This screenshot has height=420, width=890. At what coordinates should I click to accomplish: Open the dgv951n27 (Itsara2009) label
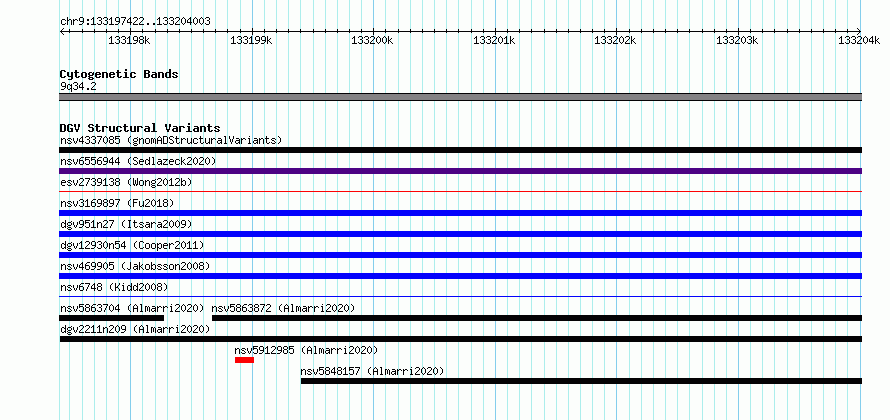(126, 224)
